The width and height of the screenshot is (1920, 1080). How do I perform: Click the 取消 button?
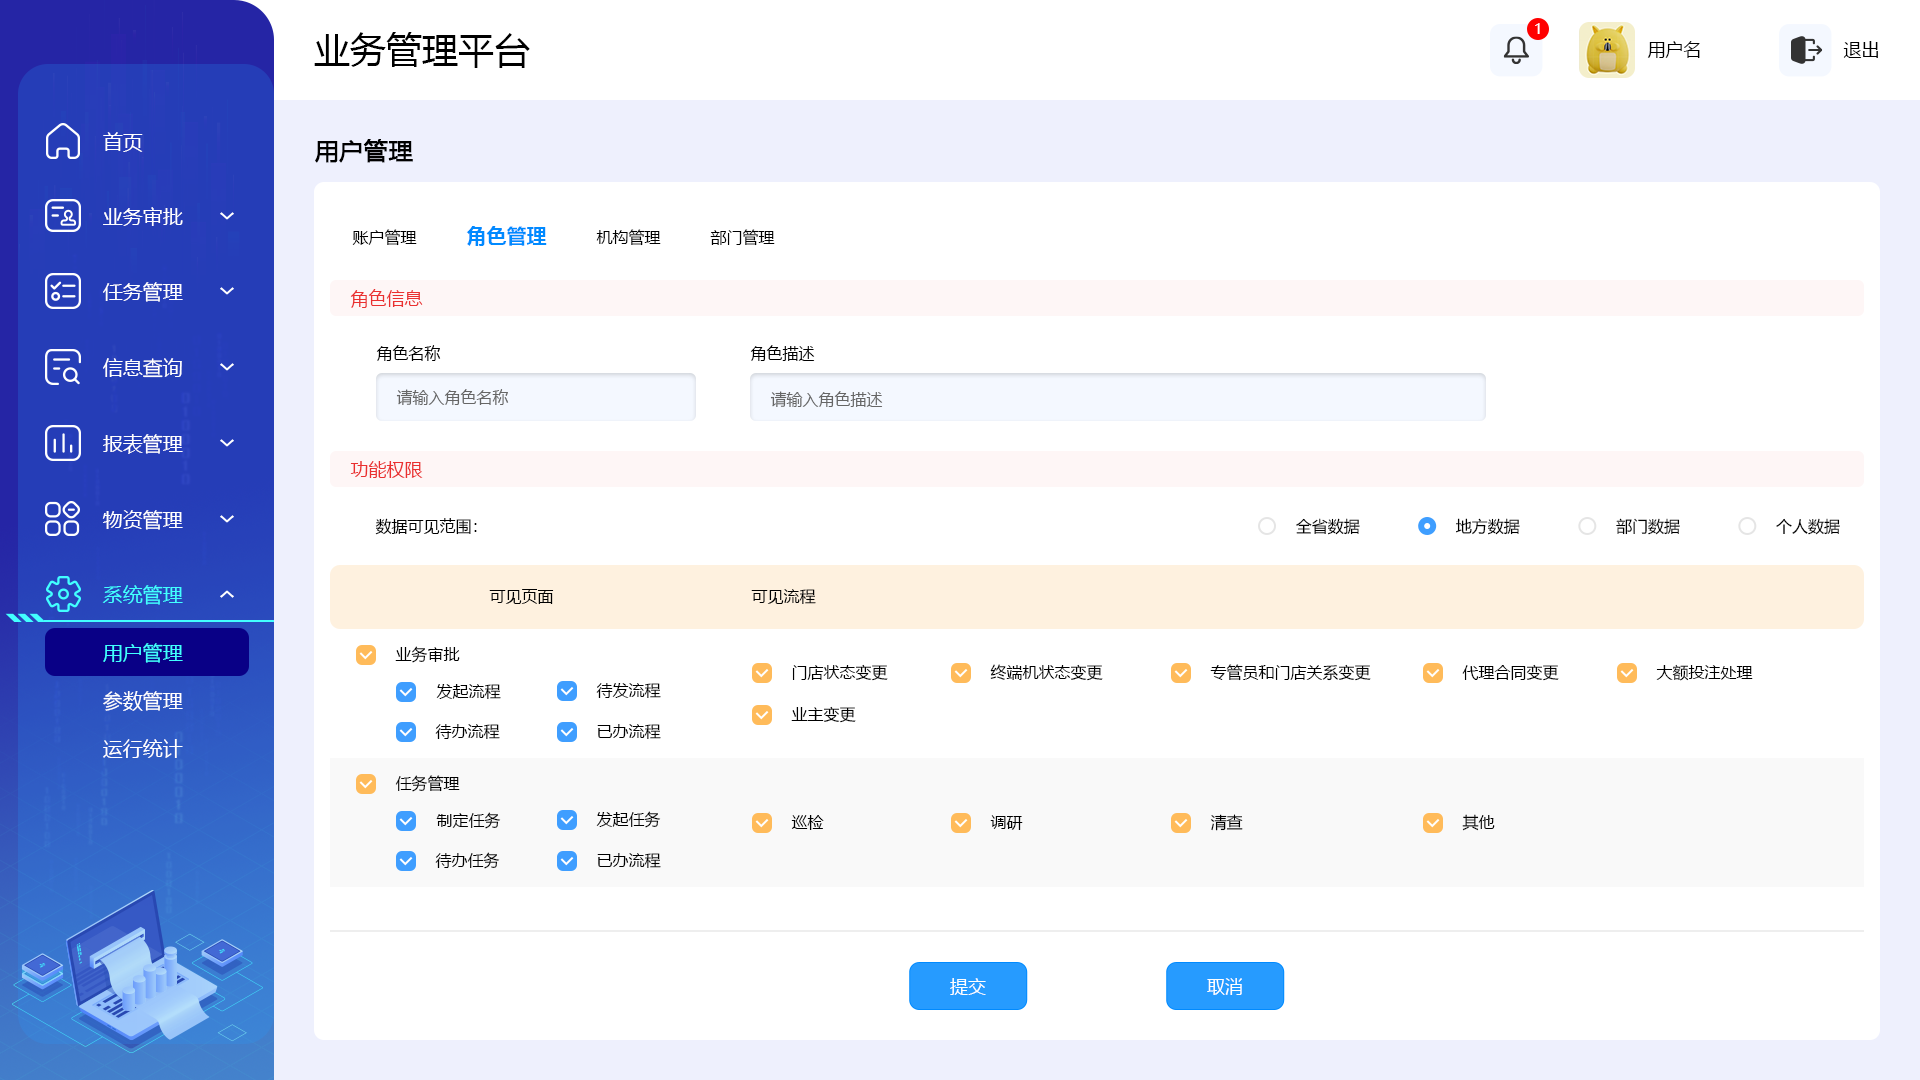[x=1224, y=986]
